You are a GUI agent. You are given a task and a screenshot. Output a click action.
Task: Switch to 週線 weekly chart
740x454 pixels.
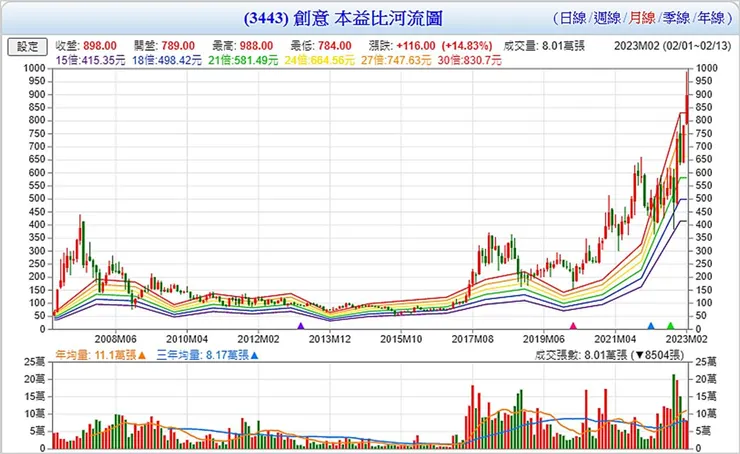pos(607,18)
